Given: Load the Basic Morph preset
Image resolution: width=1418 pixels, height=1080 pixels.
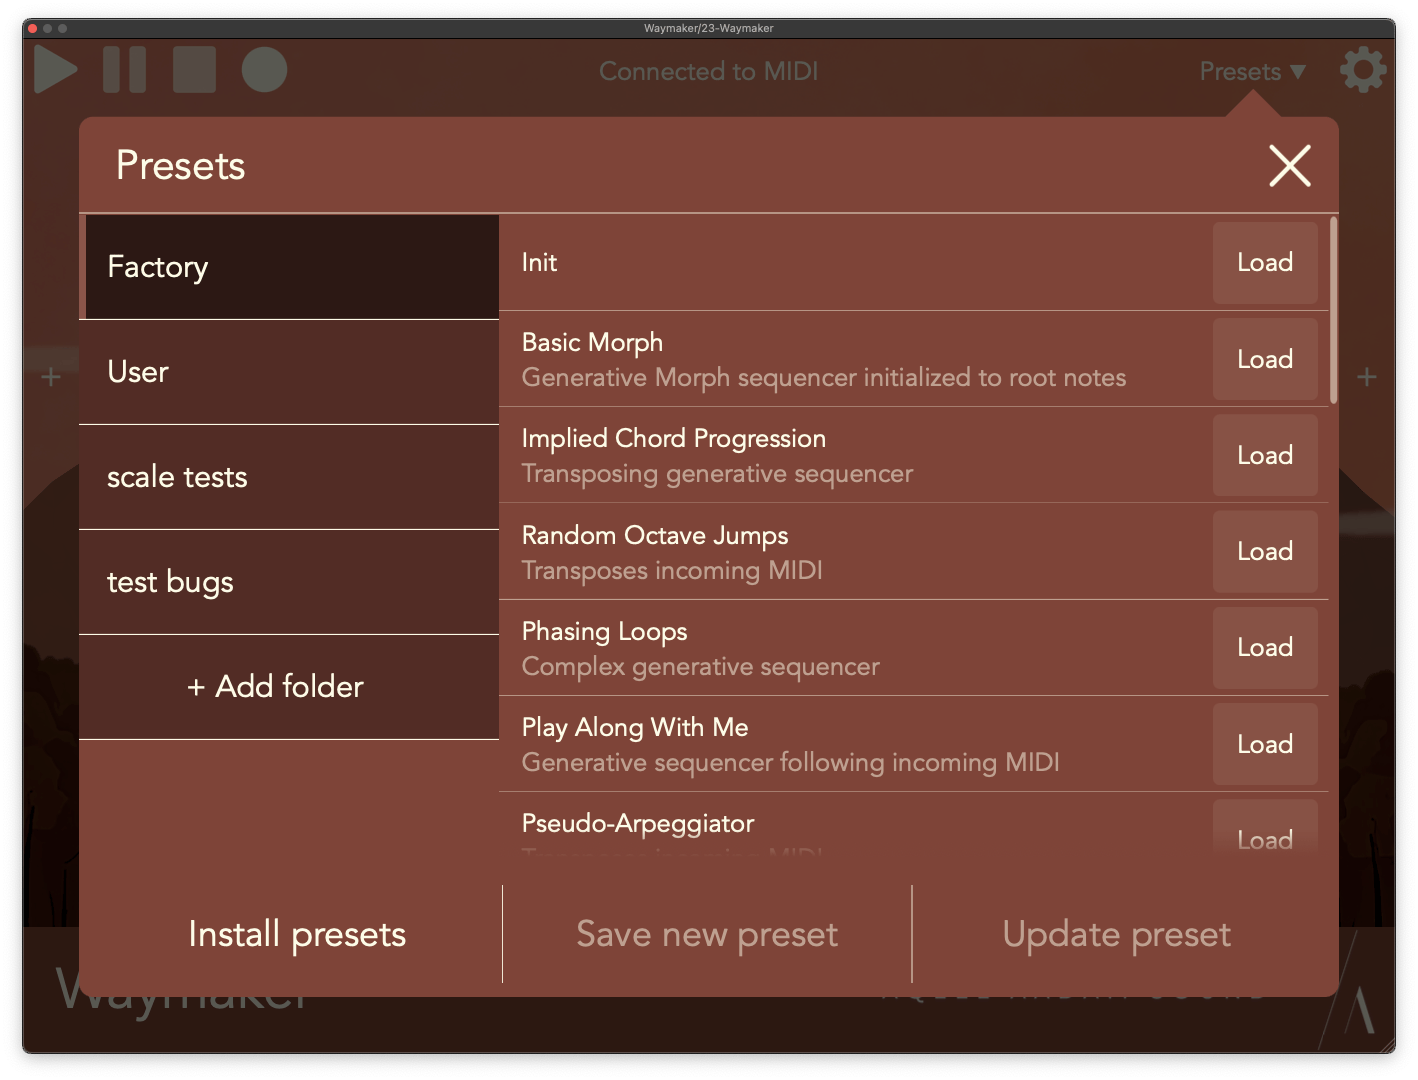Looking at the screenshot, I should click(x=1265, y=359).
